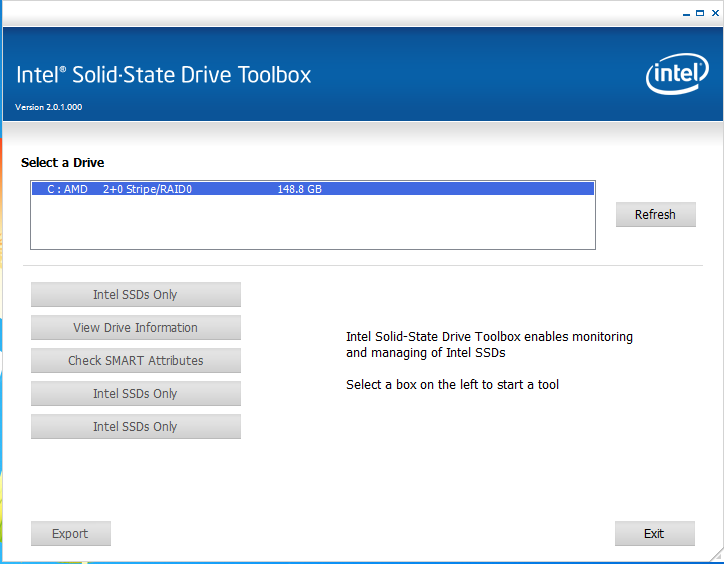Click the bottommost Intel SSDs Only button

coord(136,426)
